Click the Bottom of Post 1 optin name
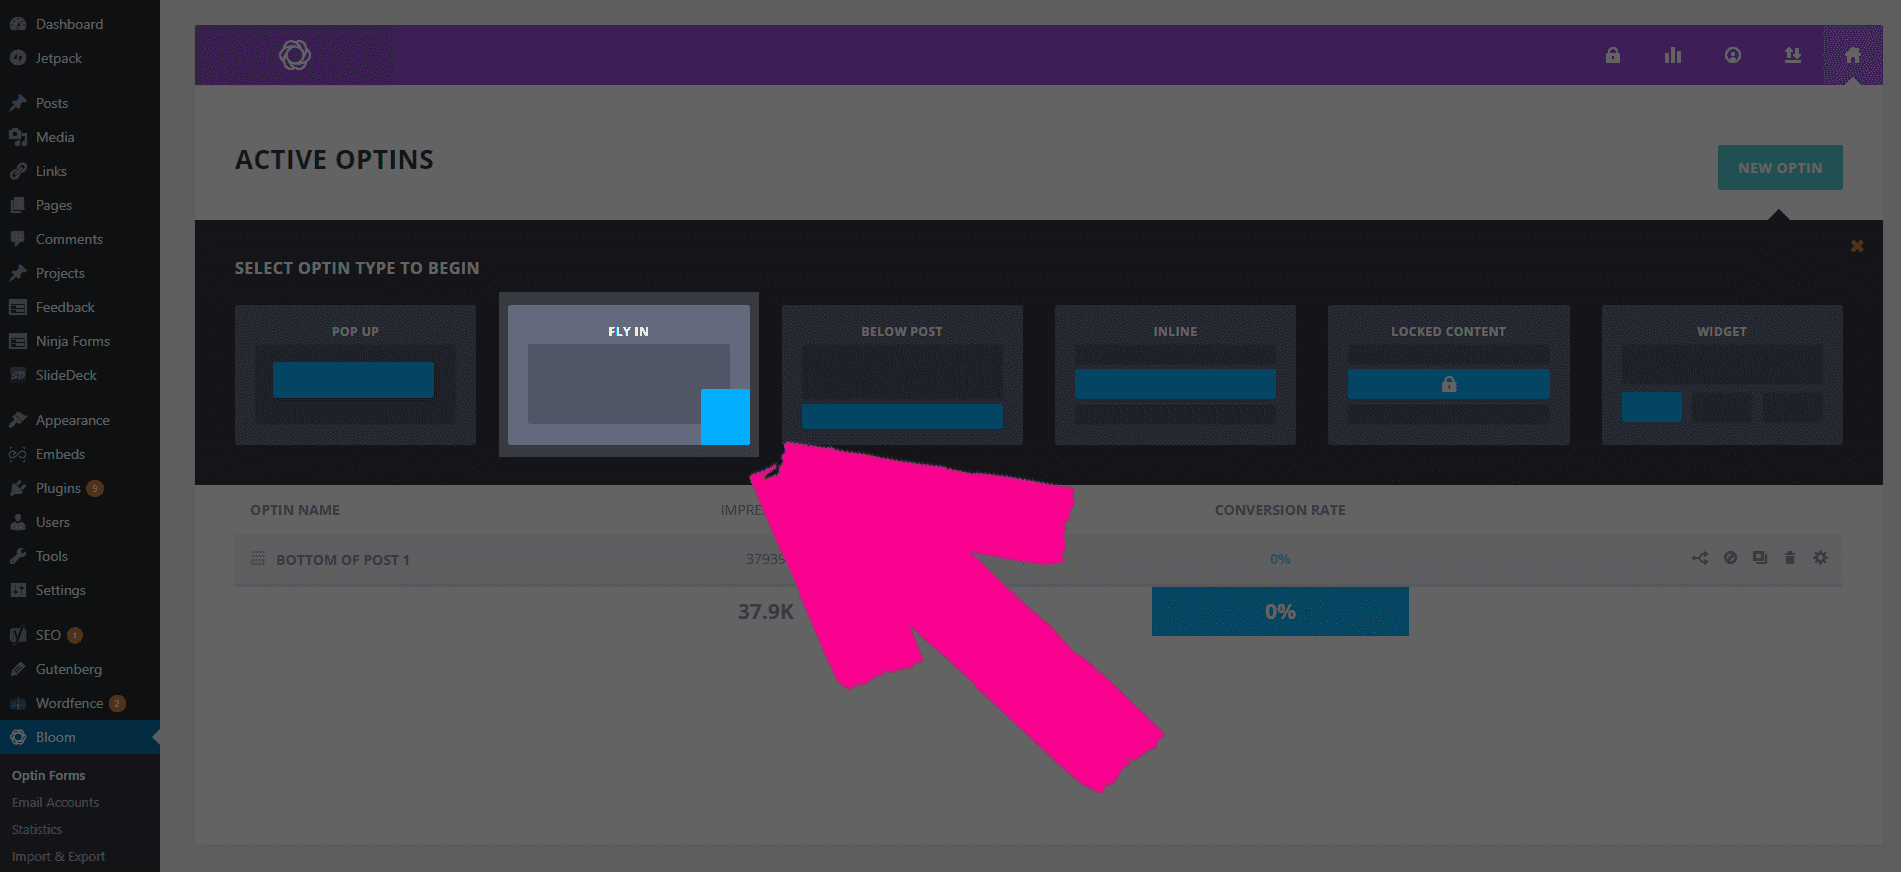 (343, 560)
